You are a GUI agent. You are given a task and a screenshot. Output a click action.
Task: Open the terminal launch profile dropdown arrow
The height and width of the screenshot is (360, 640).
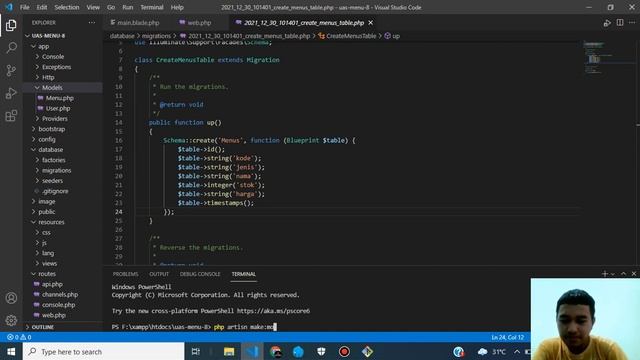[x=613, y=274]
